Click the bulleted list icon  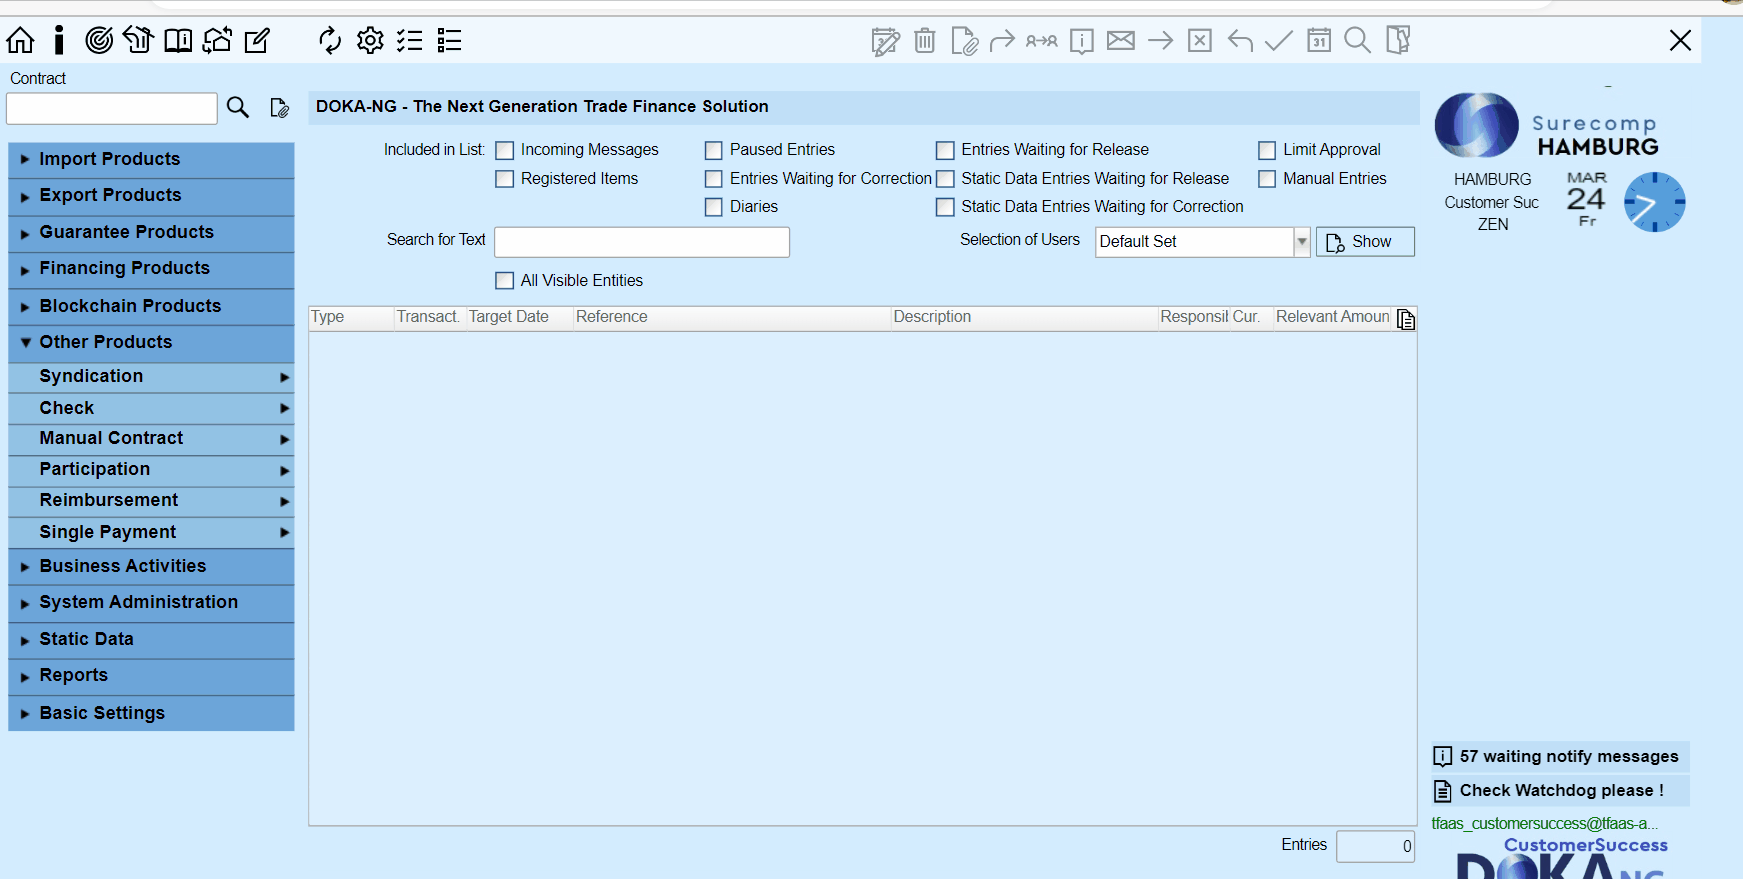pyautogui.click(x=449, y=40)
